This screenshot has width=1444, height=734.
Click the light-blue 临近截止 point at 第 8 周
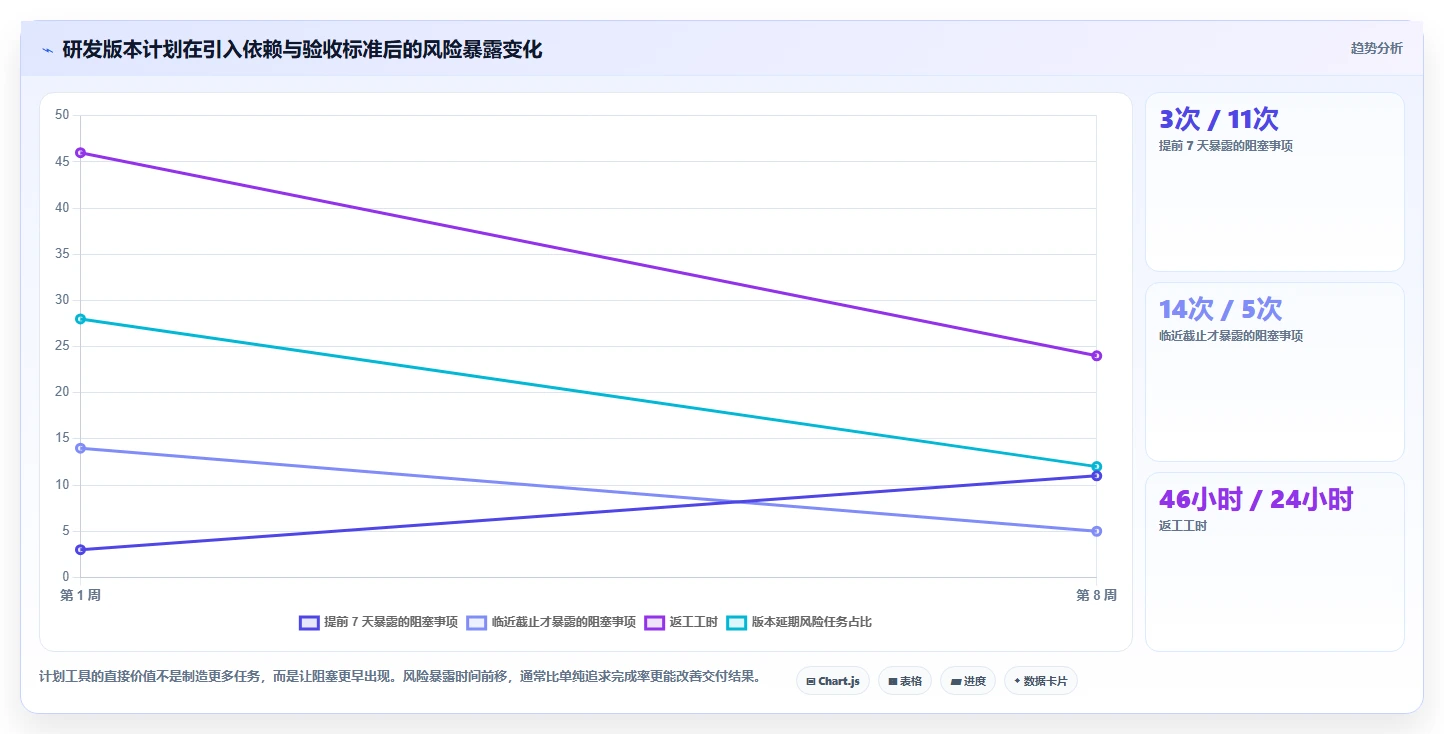coord(1096,531)
